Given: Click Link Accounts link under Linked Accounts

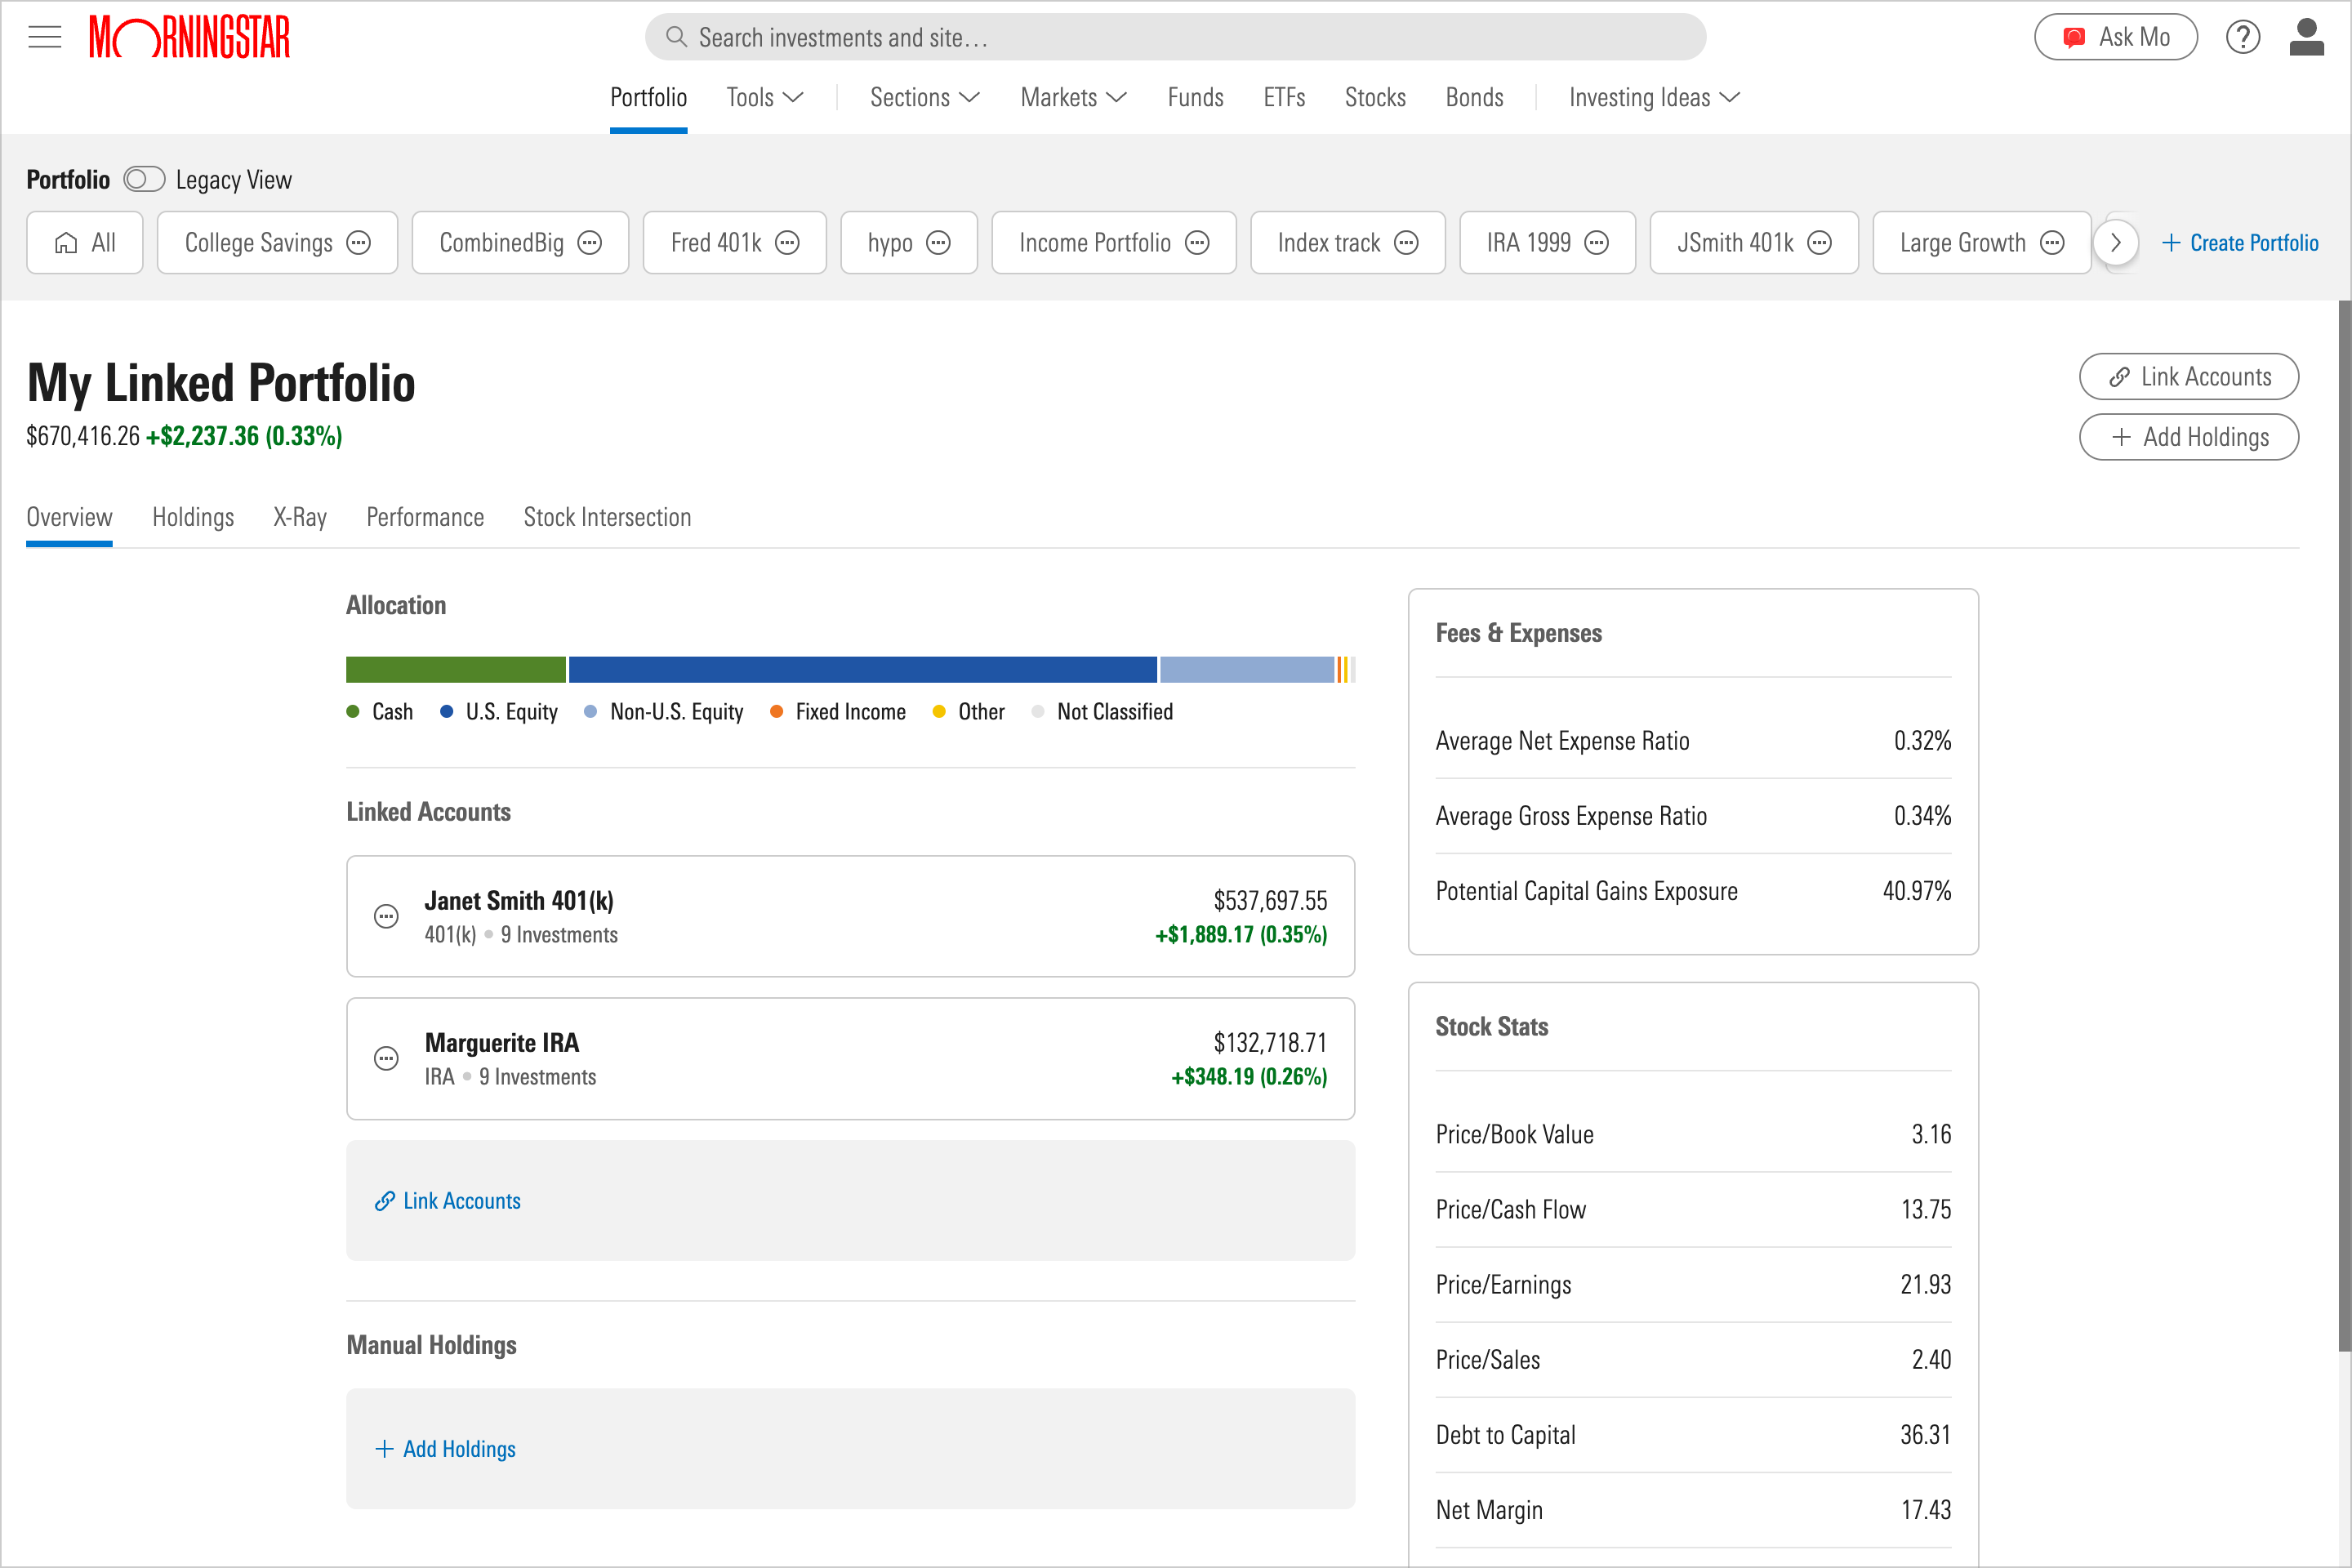Looking at the screenshot, I should (x=447, y=1201).
